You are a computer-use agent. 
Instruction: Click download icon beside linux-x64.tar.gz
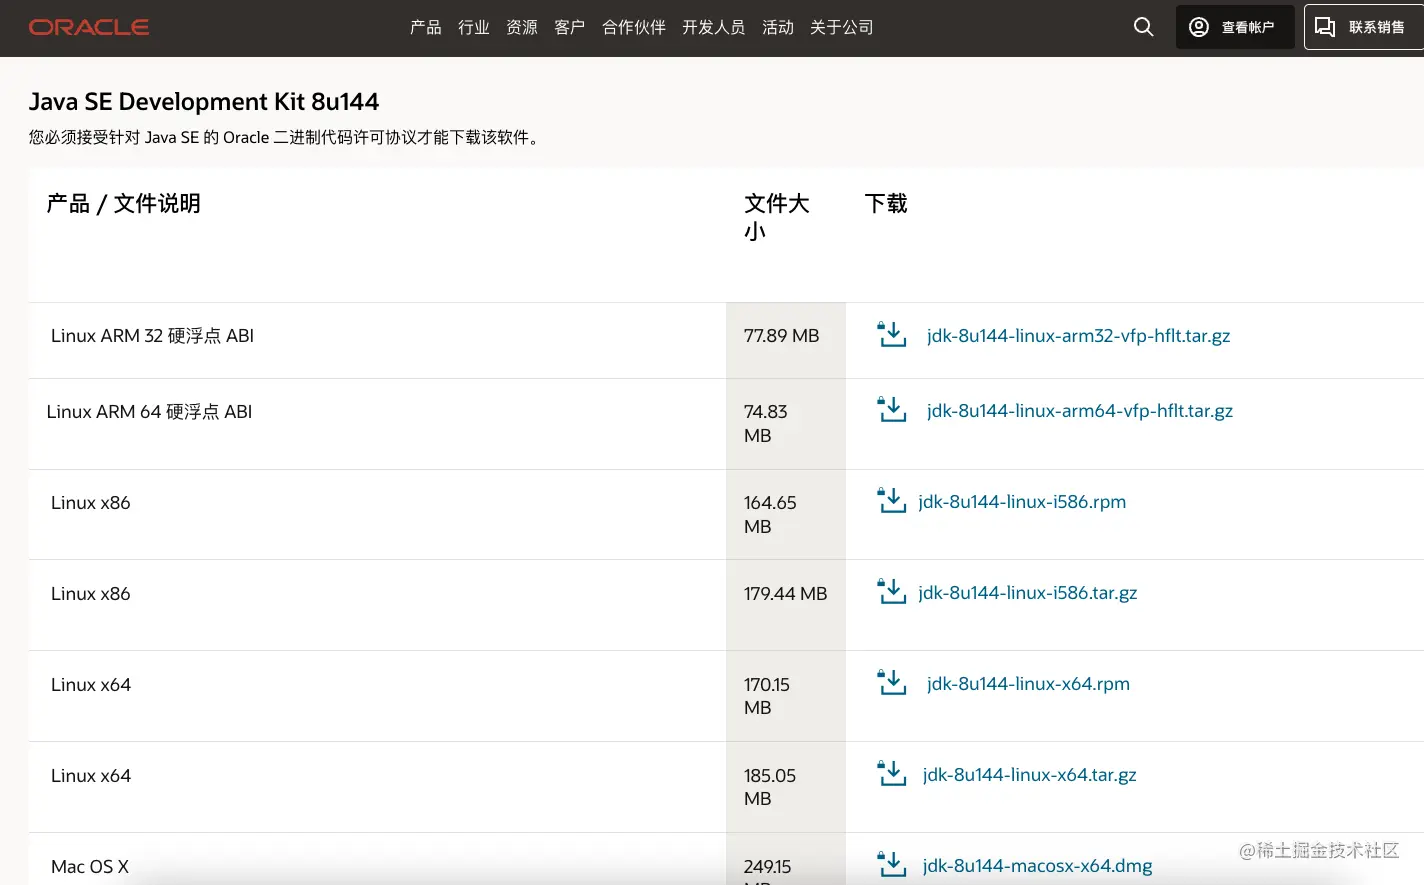click(x=891, y=774)
